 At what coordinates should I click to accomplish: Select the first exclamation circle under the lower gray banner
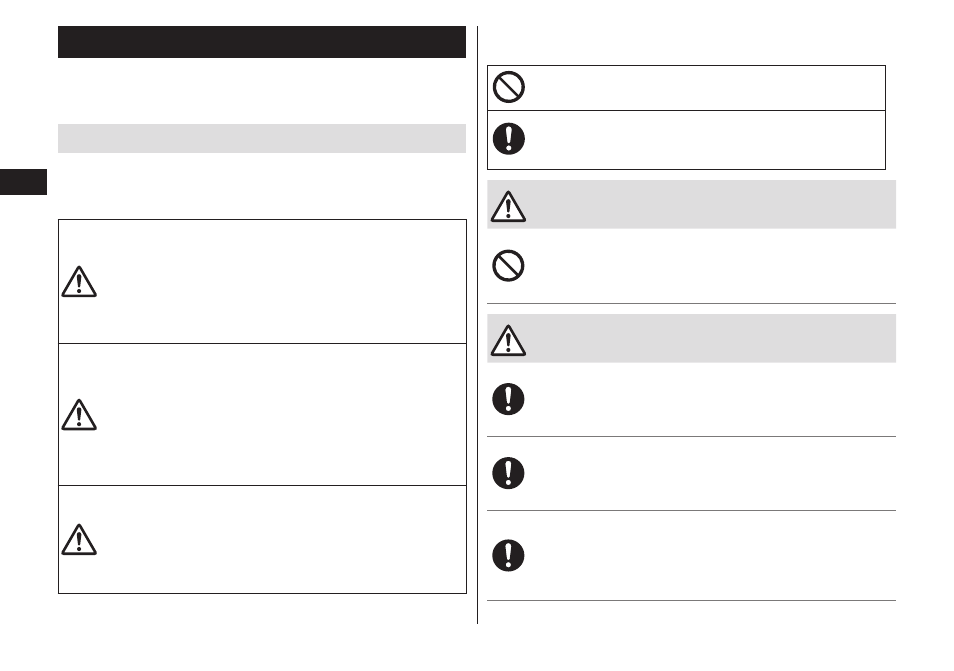(508, 399)
